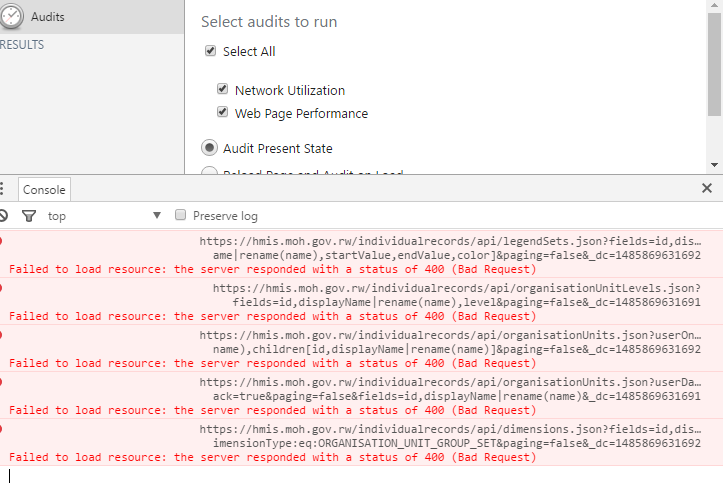Disable the Web Page Performance audit checkbox
Image resolution: width=723 pixels, height=496 pixels.
223,113
